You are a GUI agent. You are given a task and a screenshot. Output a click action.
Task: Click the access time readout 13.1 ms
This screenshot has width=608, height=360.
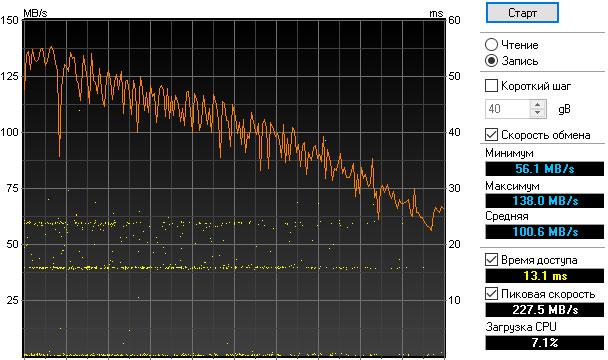[544, 276]
